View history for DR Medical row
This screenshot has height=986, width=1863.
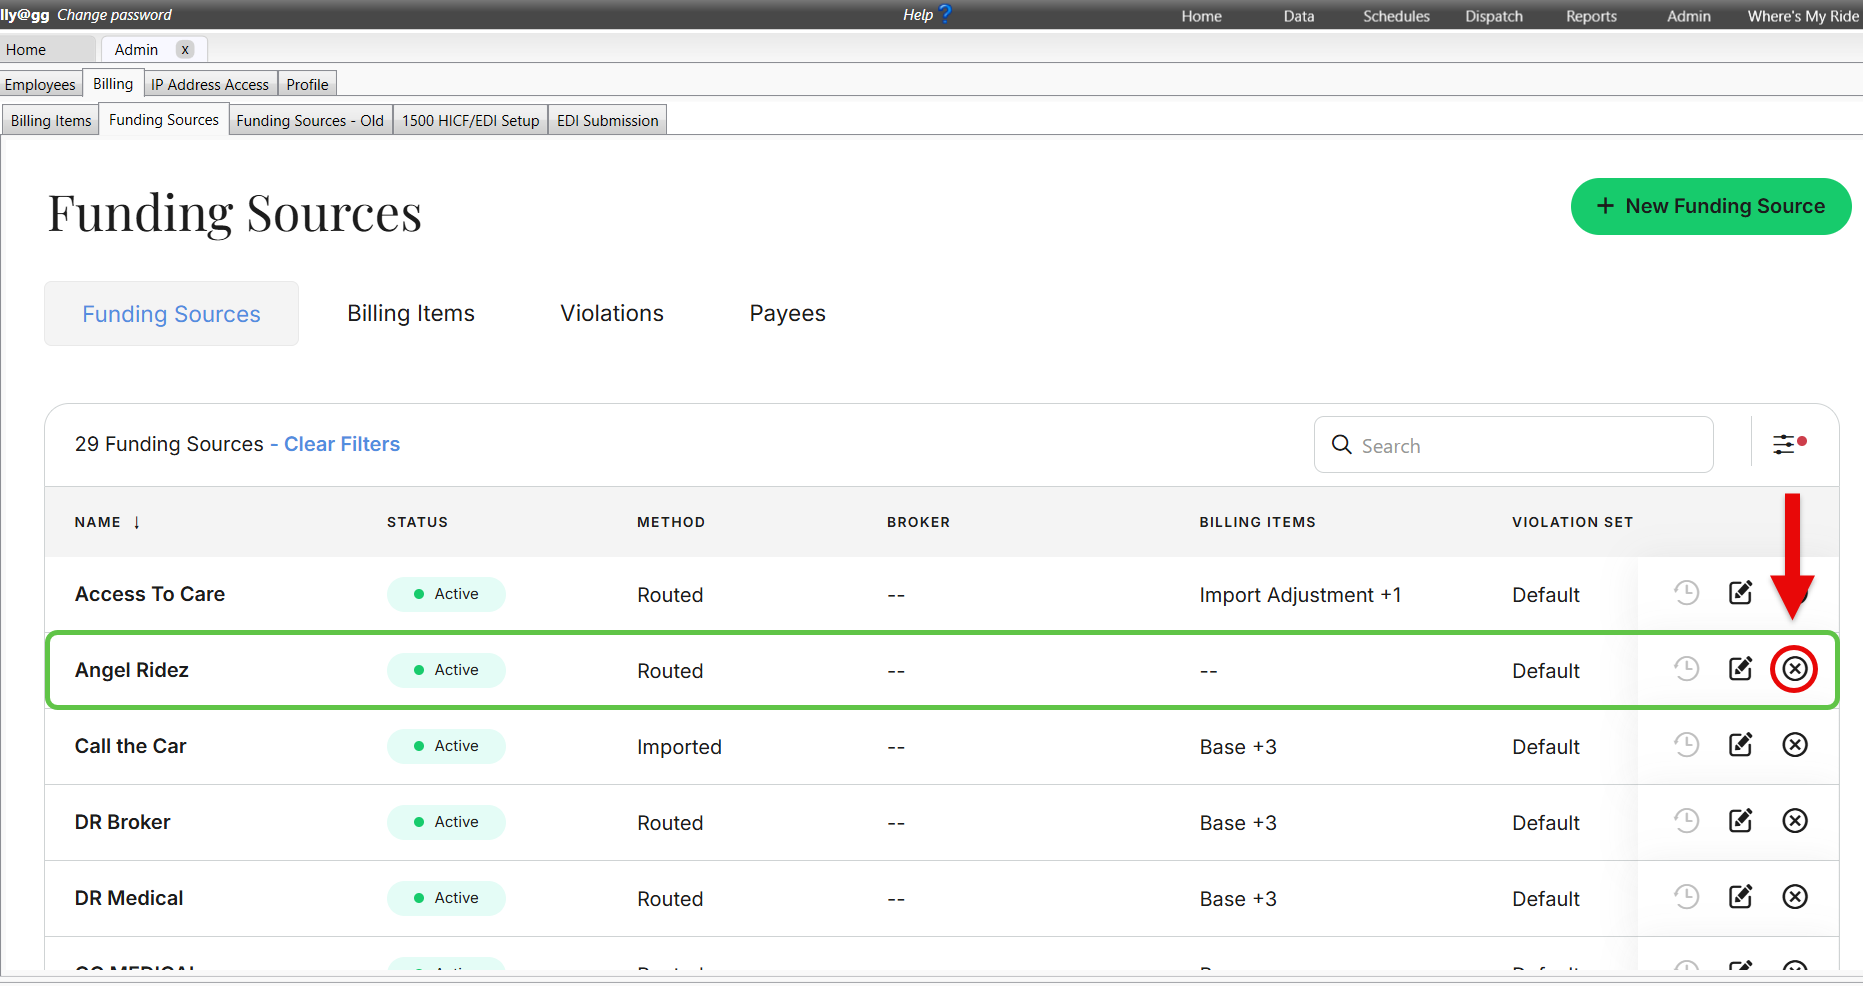[x=1686, y=897]
